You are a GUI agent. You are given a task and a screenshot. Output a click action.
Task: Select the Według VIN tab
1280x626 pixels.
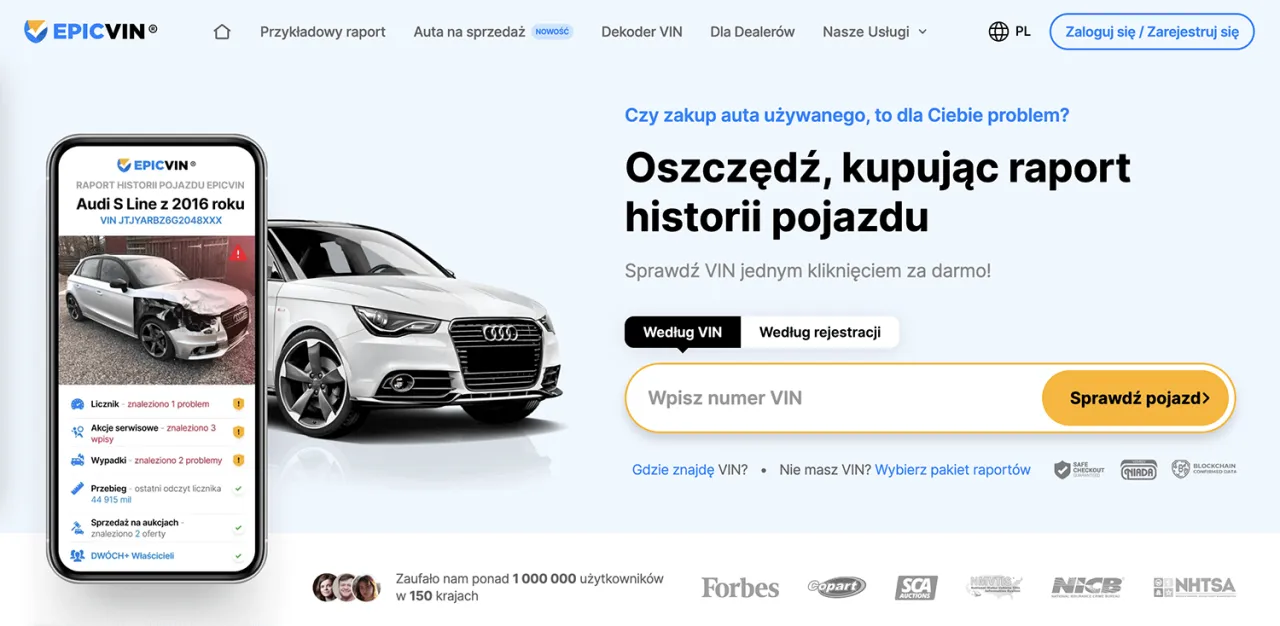[x=683, y=332]
